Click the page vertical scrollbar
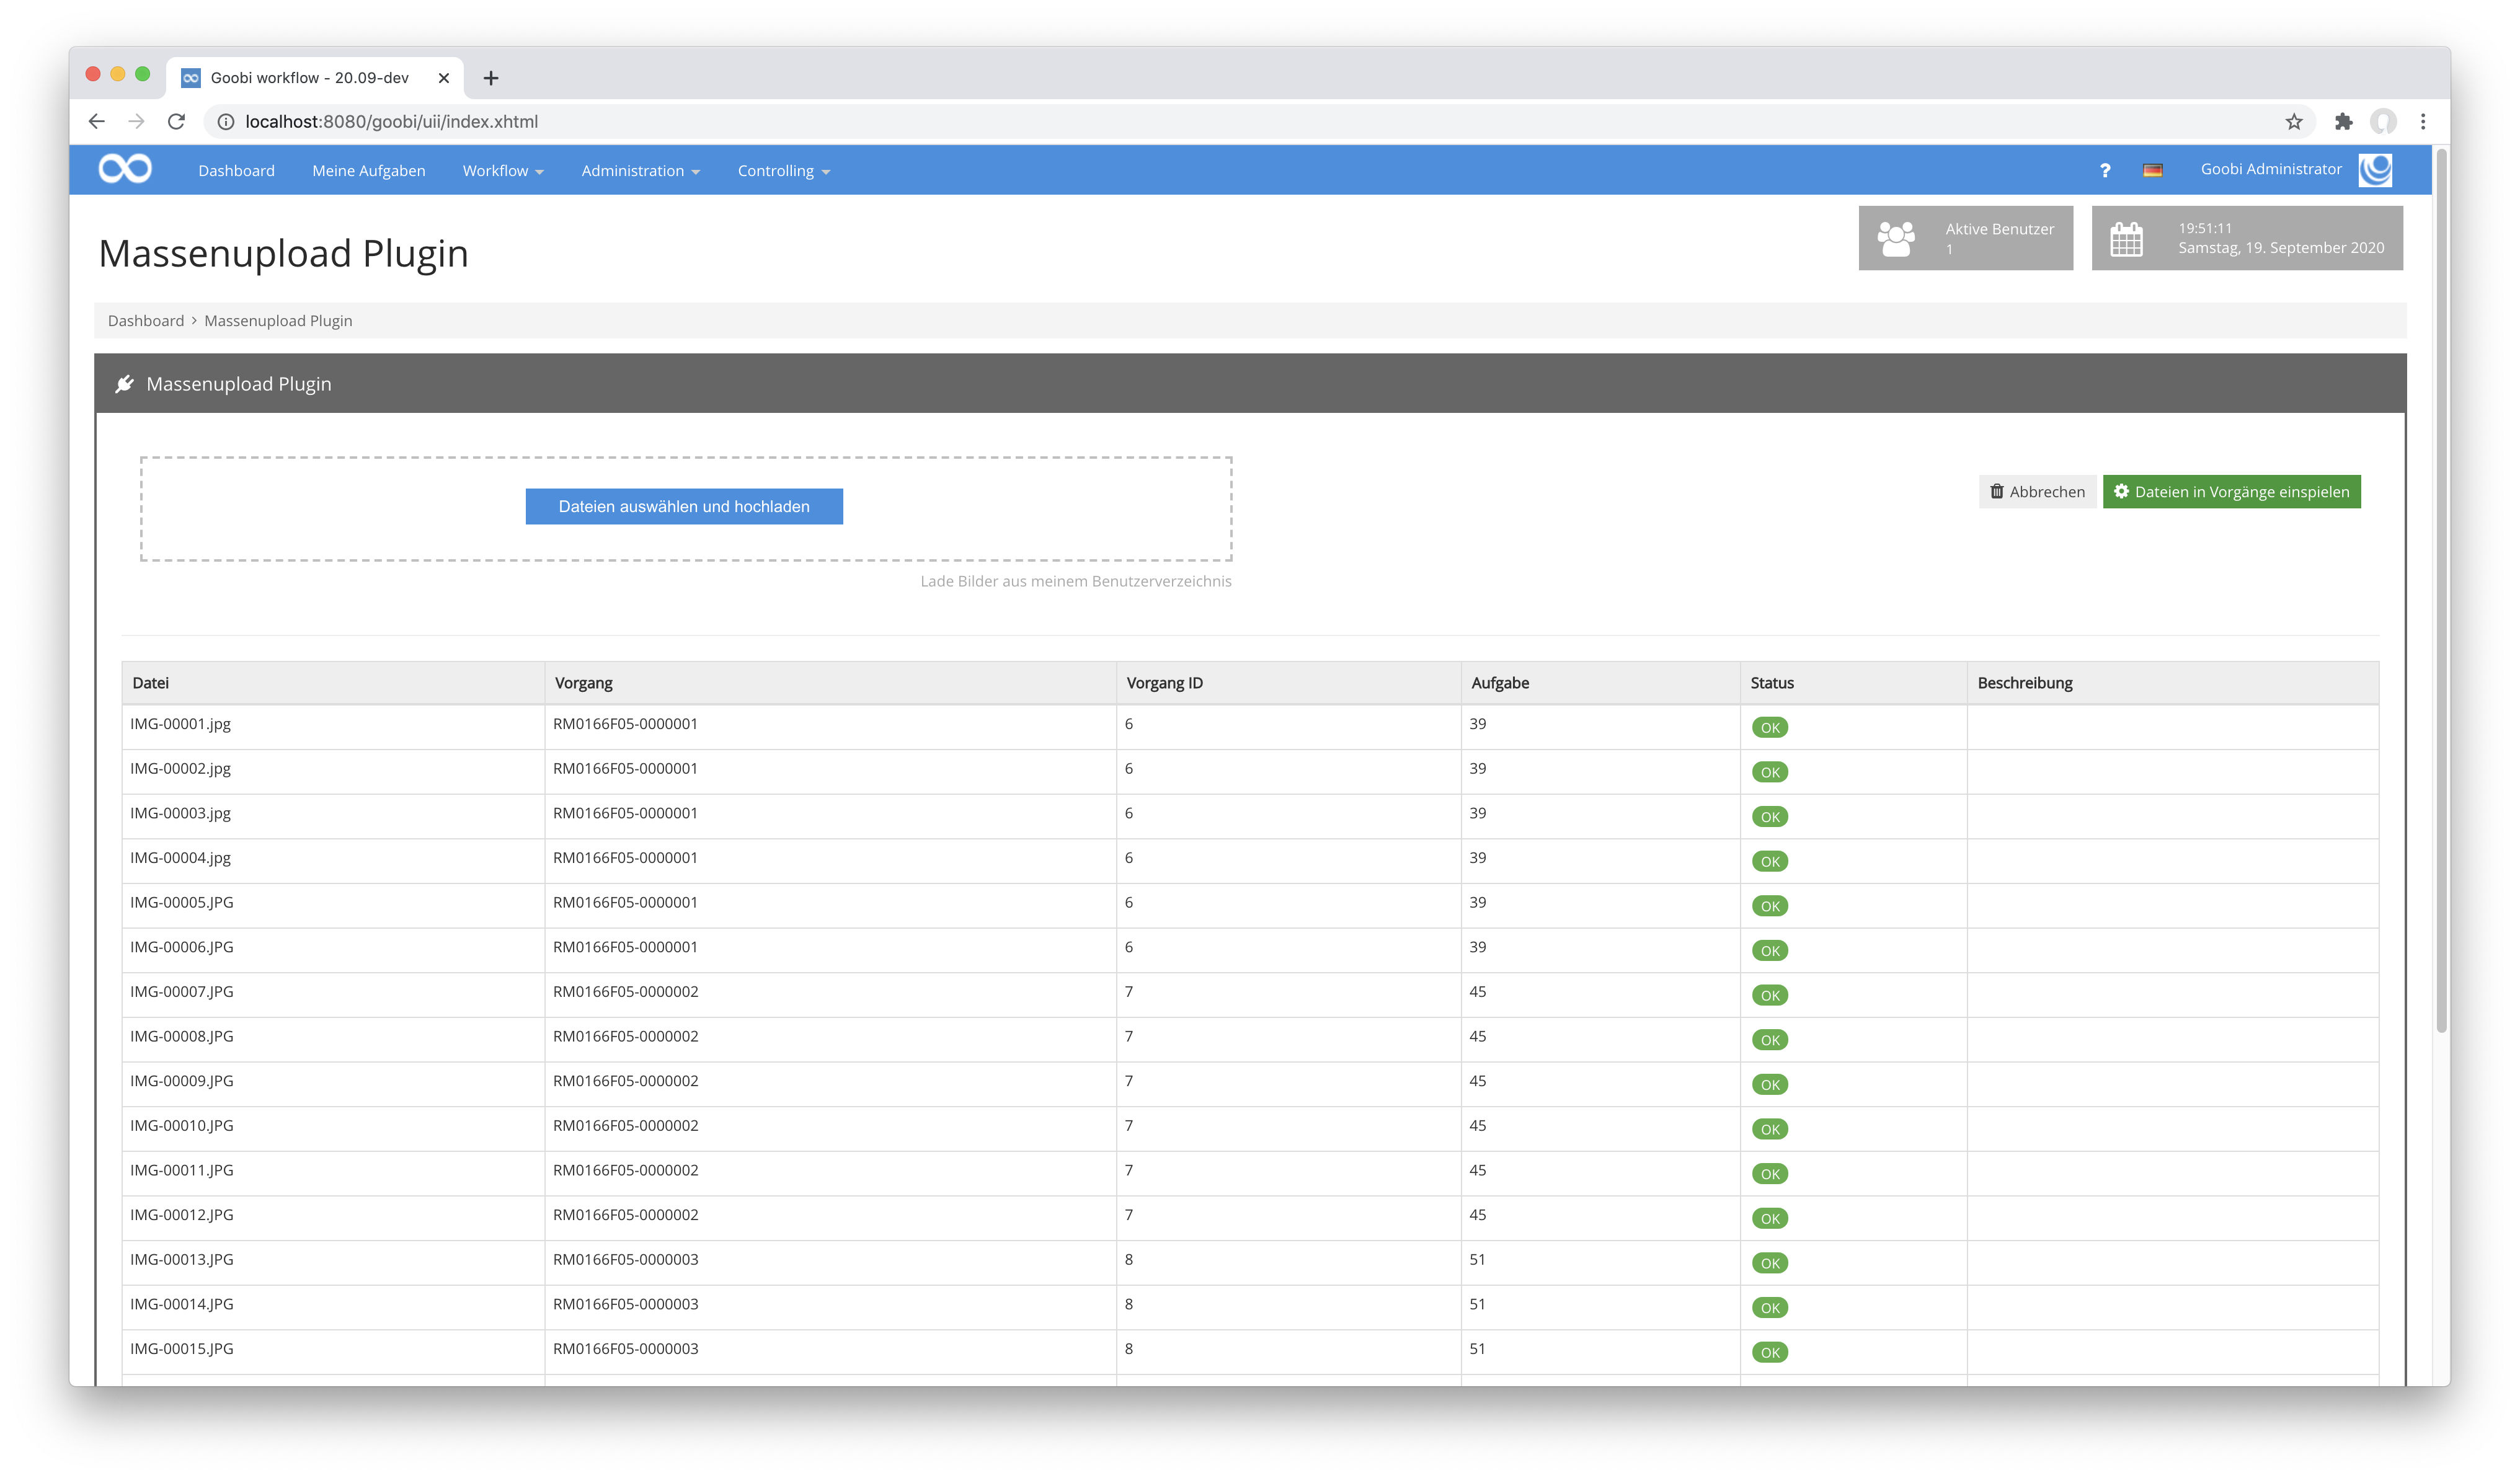Viewport: 2520px width, 1478px height. (x=2442, y=590)
